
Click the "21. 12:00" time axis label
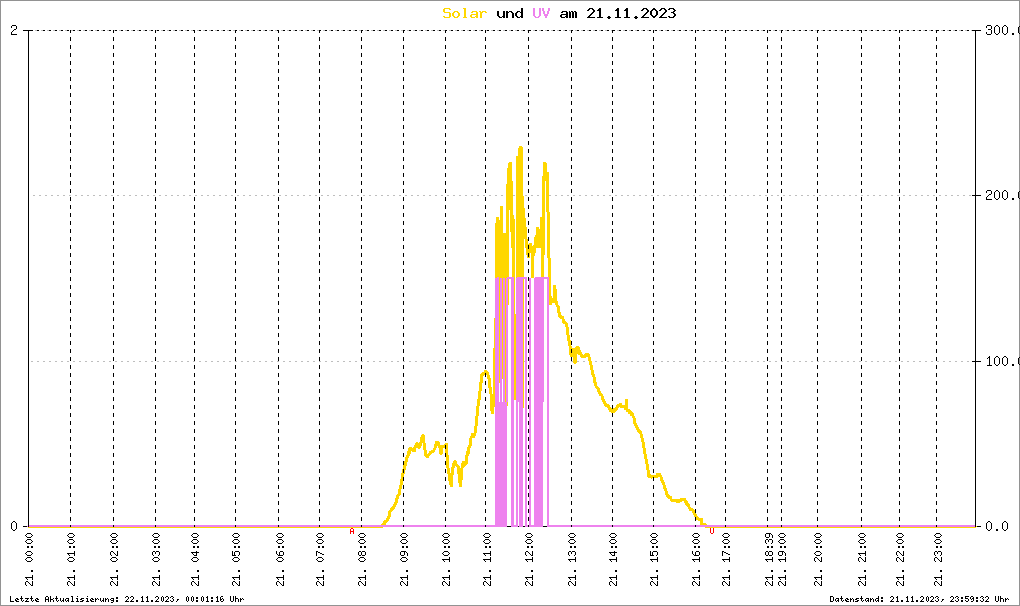(529, 560)
